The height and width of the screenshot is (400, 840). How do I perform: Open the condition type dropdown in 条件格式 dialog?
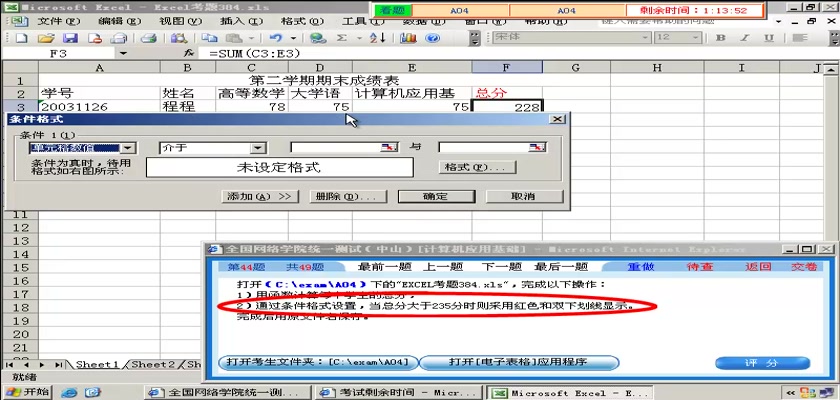129,148
